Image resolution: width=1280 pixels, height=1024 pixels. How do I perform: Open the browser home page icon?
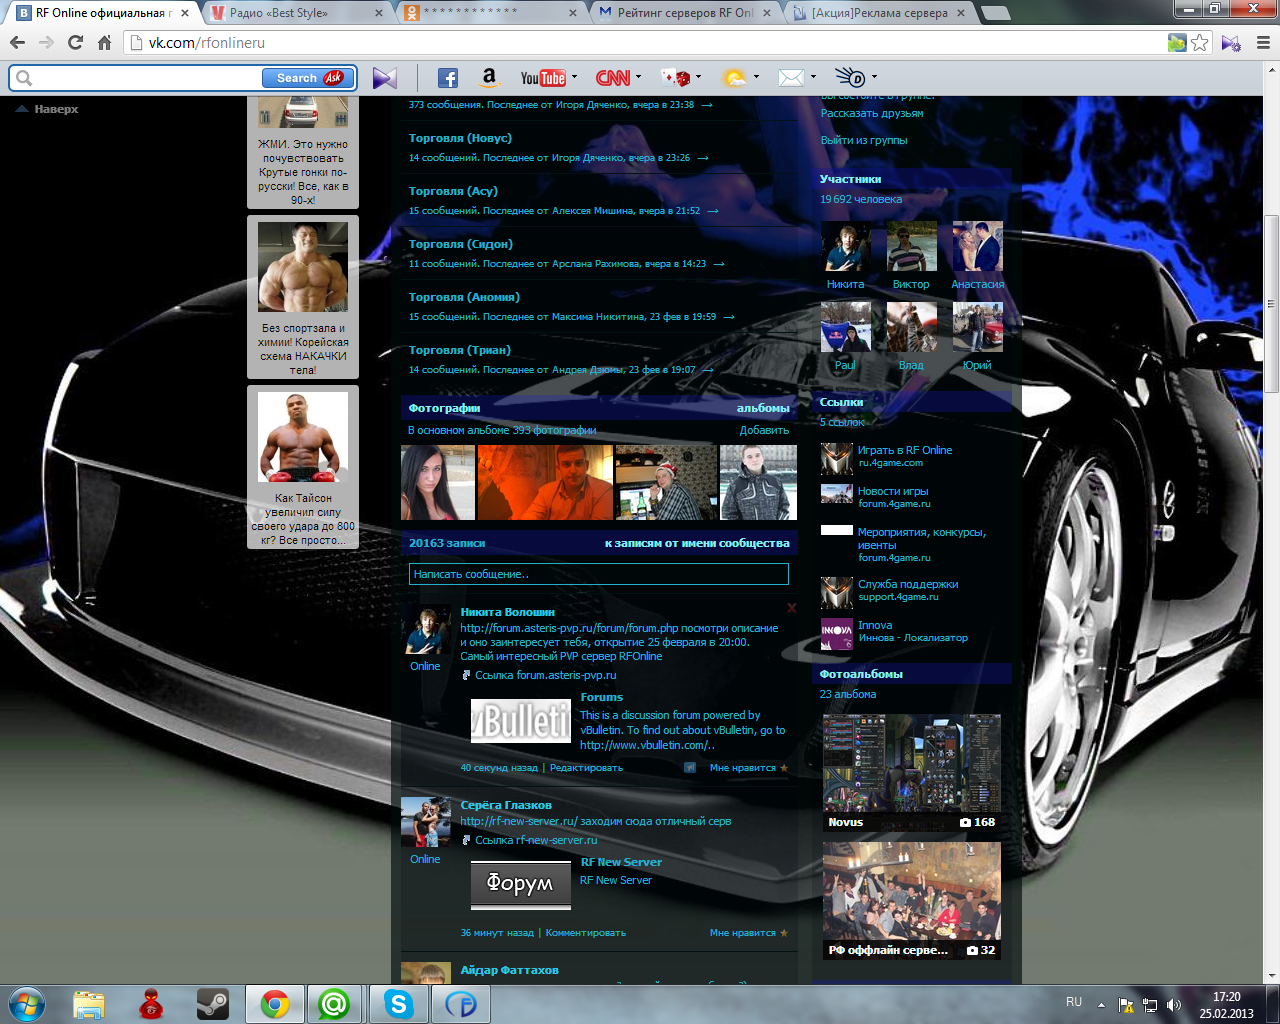[x=104, y=43]
